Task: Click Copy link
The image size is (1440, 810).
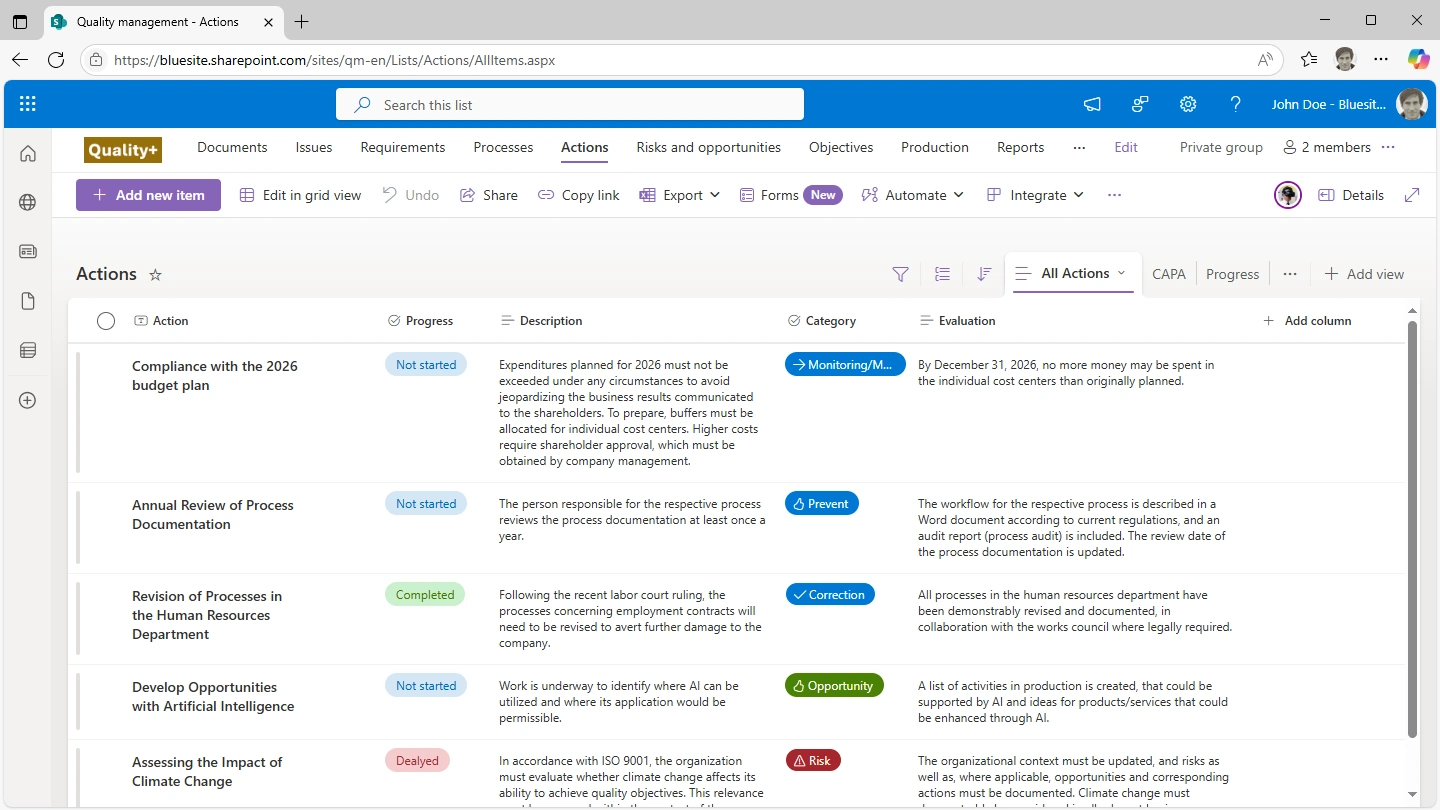Action: click(x=578, y=195)
